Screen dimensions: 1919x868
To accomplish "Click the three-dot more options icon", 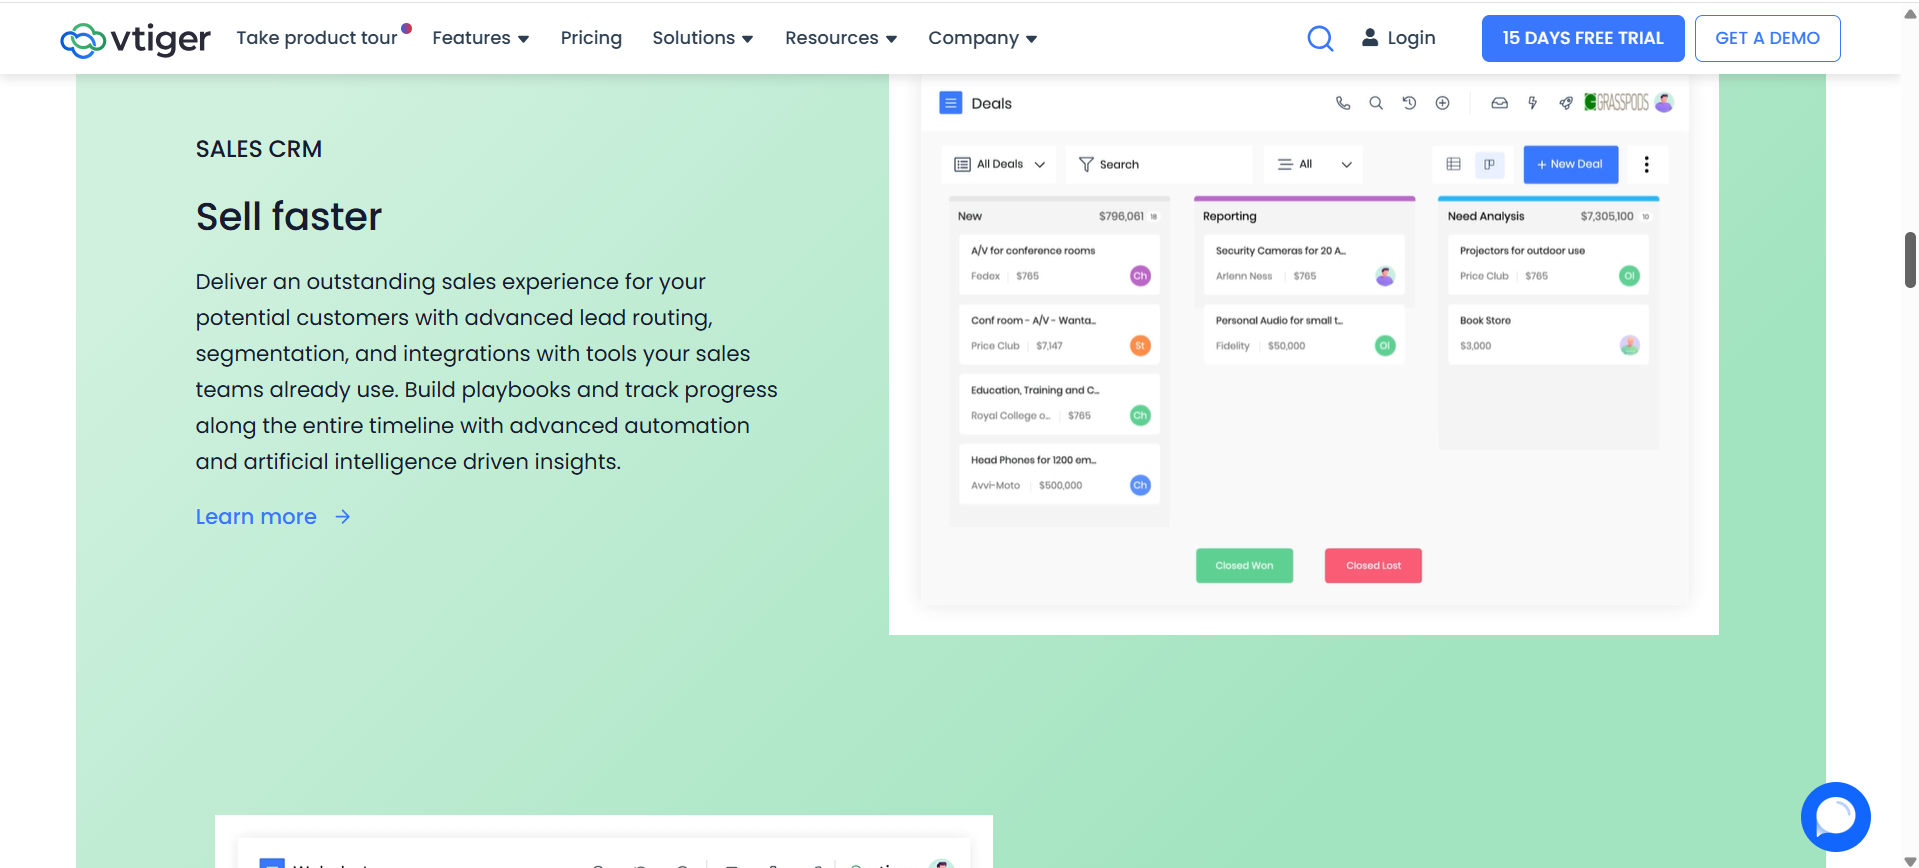I will 1646,165.
